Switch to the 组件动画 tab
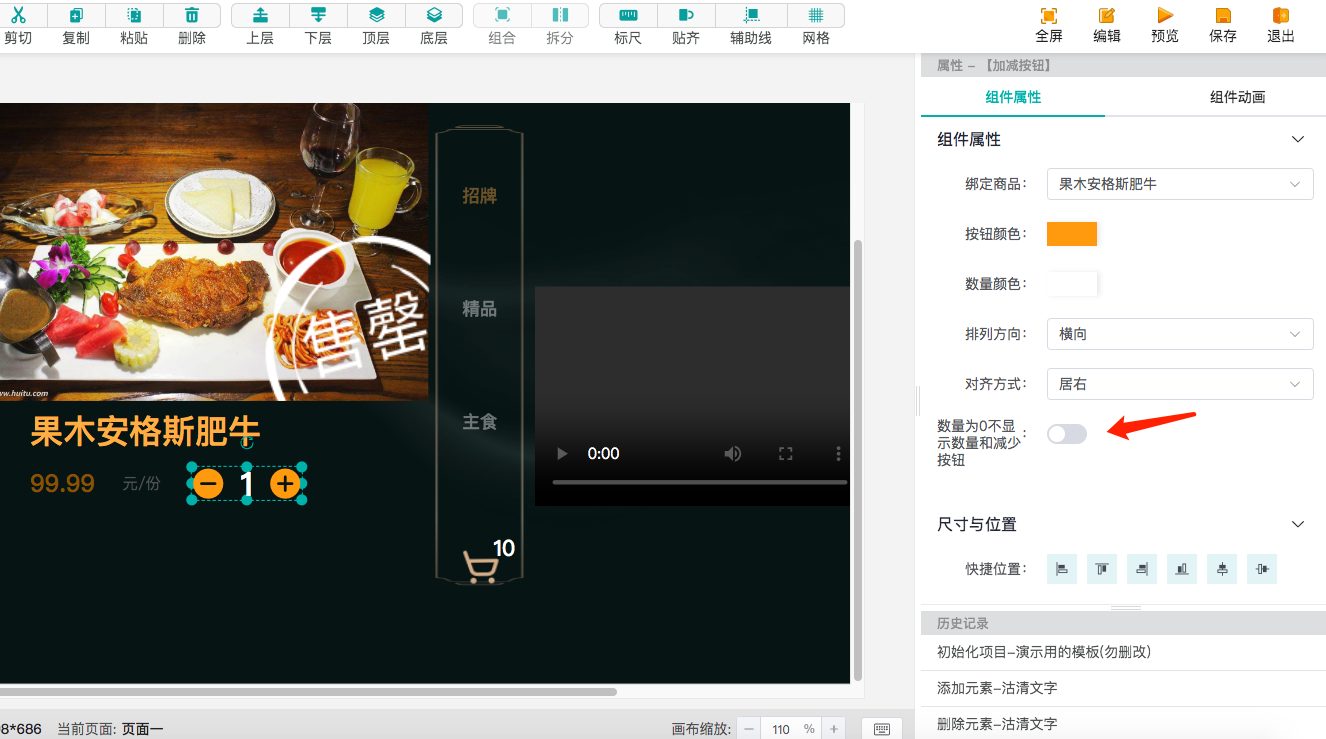Image resolution: width=1326 pixels, height=739 pixels. [1236, 97]
